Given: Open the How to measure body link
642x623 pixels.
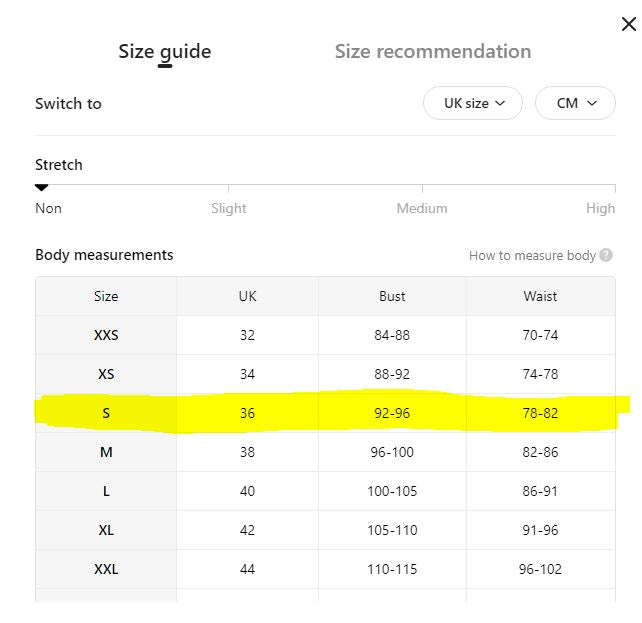Looking at the screenshot, I should 532,255.
